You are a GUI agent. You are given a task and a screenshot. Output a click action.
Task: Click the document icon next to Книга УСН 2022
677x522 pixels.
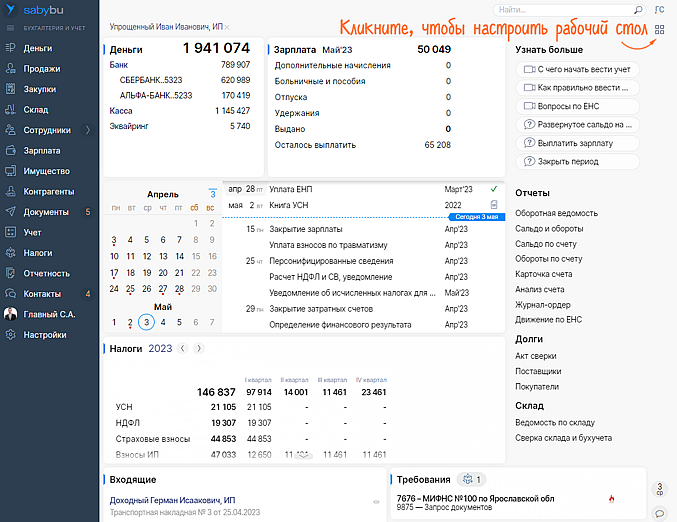point(493,205)
